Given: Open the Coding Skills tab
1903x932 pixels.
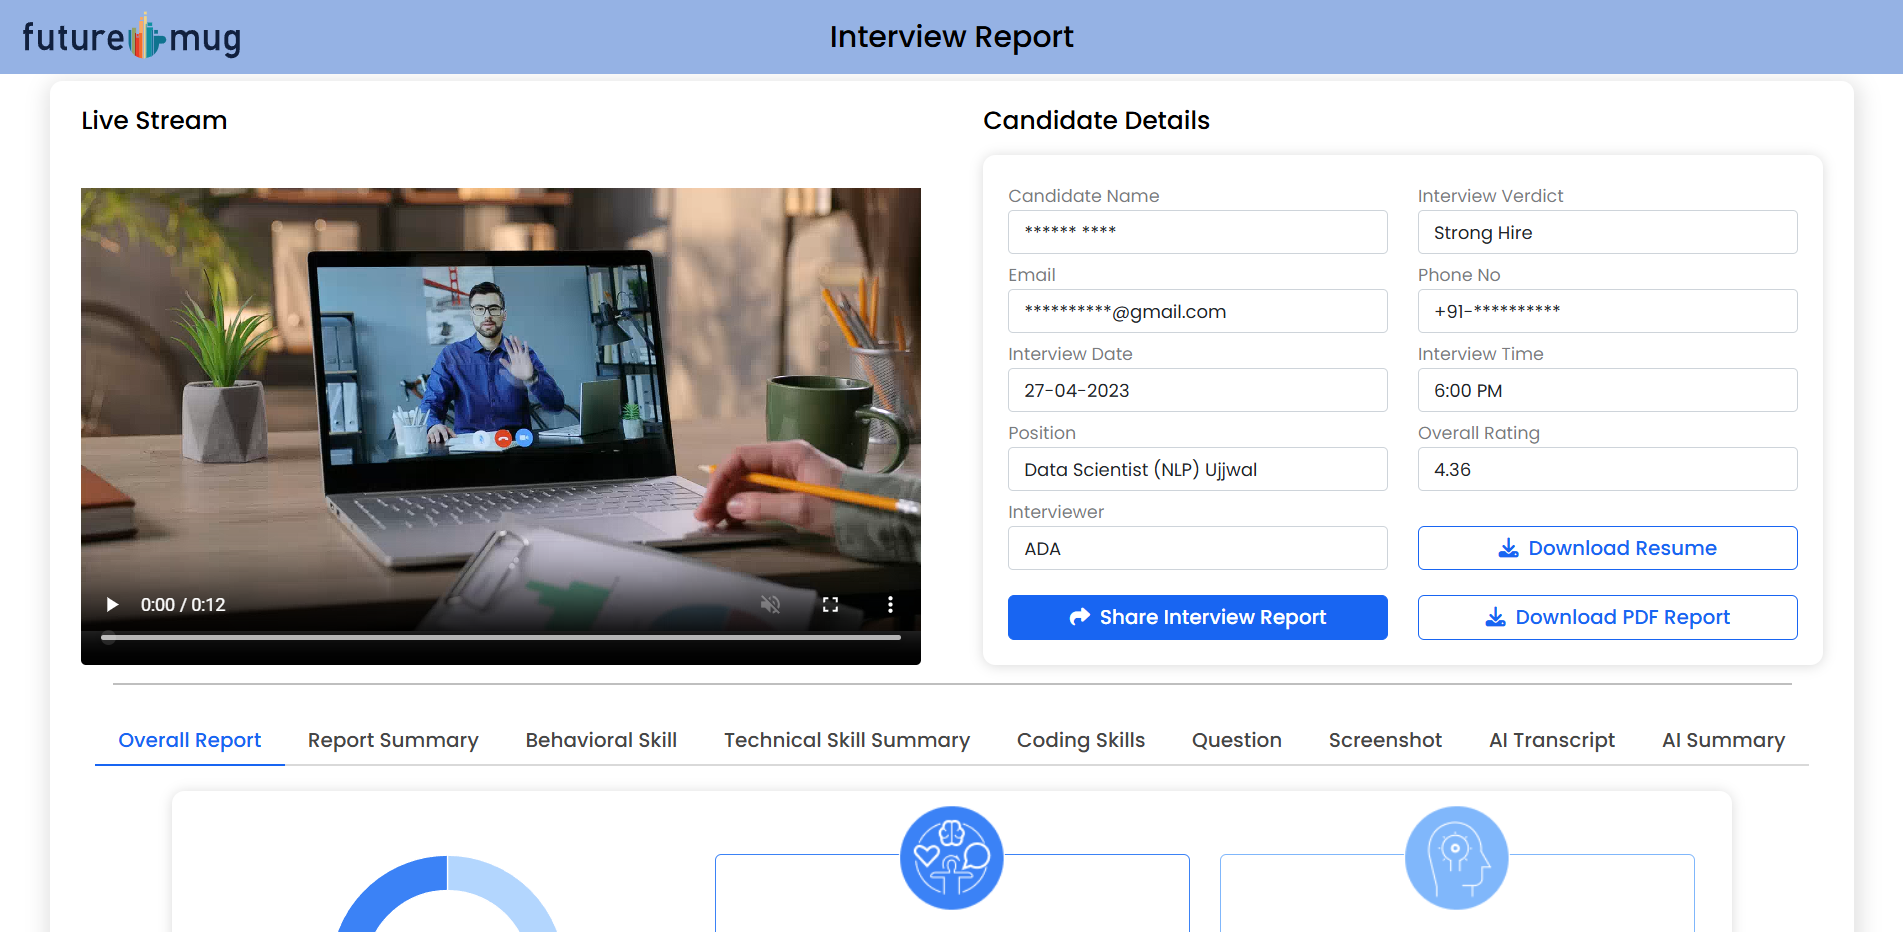Looking at the screenshot, I should 1081,740.
